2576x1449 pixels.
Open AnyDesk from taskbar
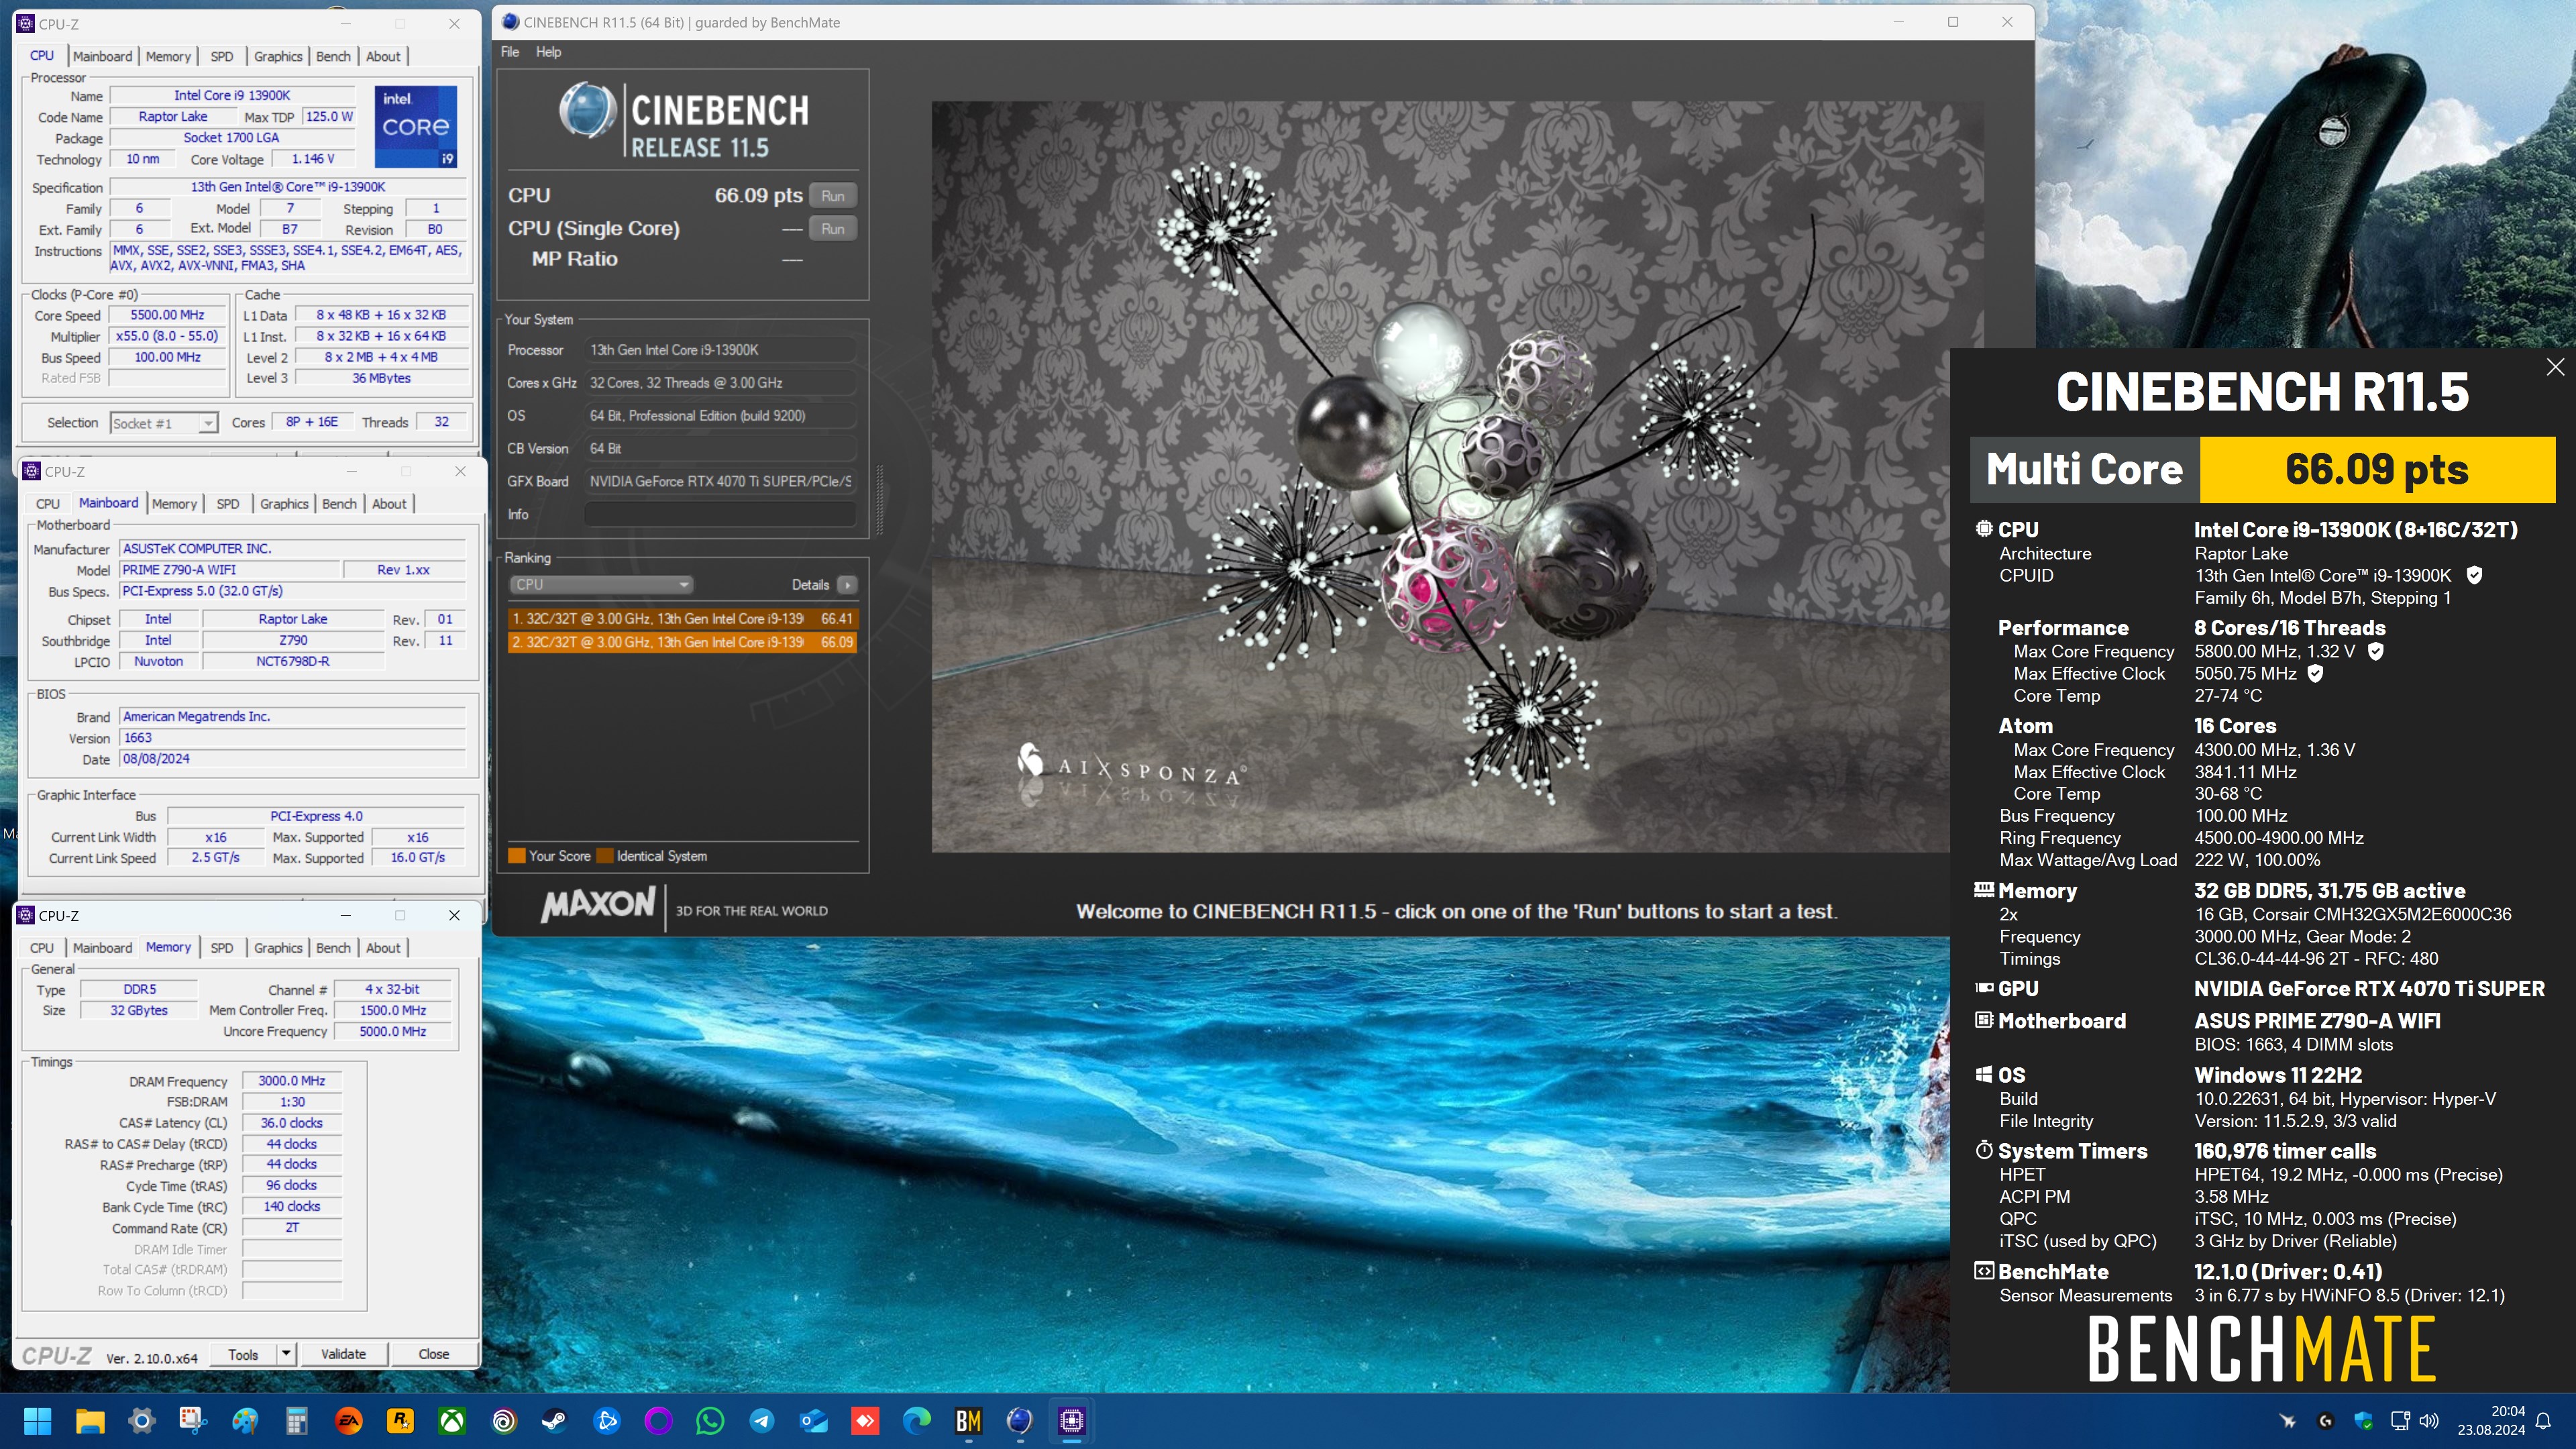click(865, 1421)
